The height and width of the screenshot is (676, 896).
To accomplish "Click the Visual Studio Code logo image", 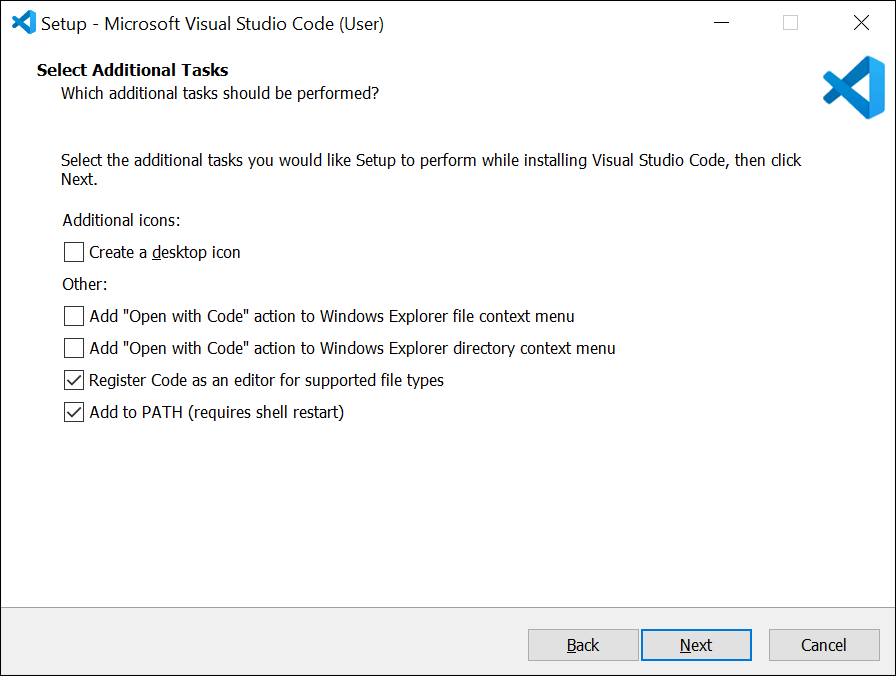I will click(854, 88).
